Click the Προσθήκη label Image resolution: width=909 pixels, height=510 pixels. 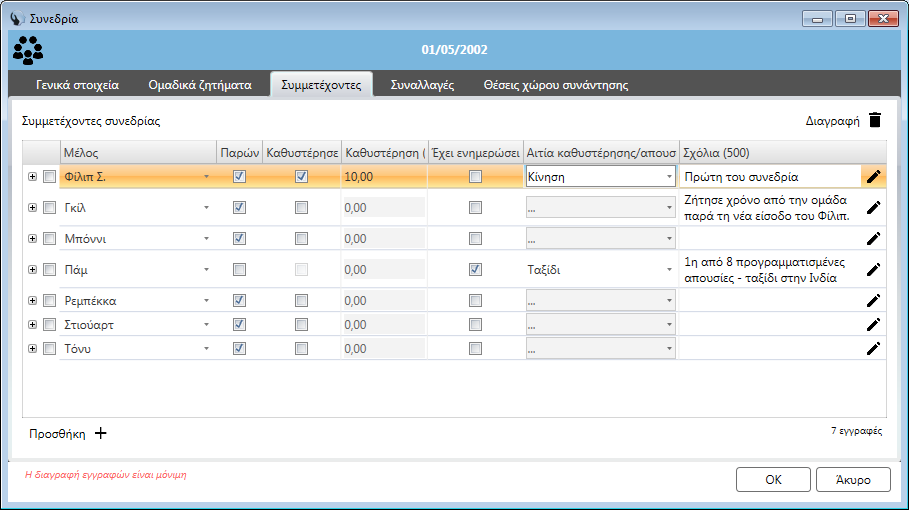(57, 434)
